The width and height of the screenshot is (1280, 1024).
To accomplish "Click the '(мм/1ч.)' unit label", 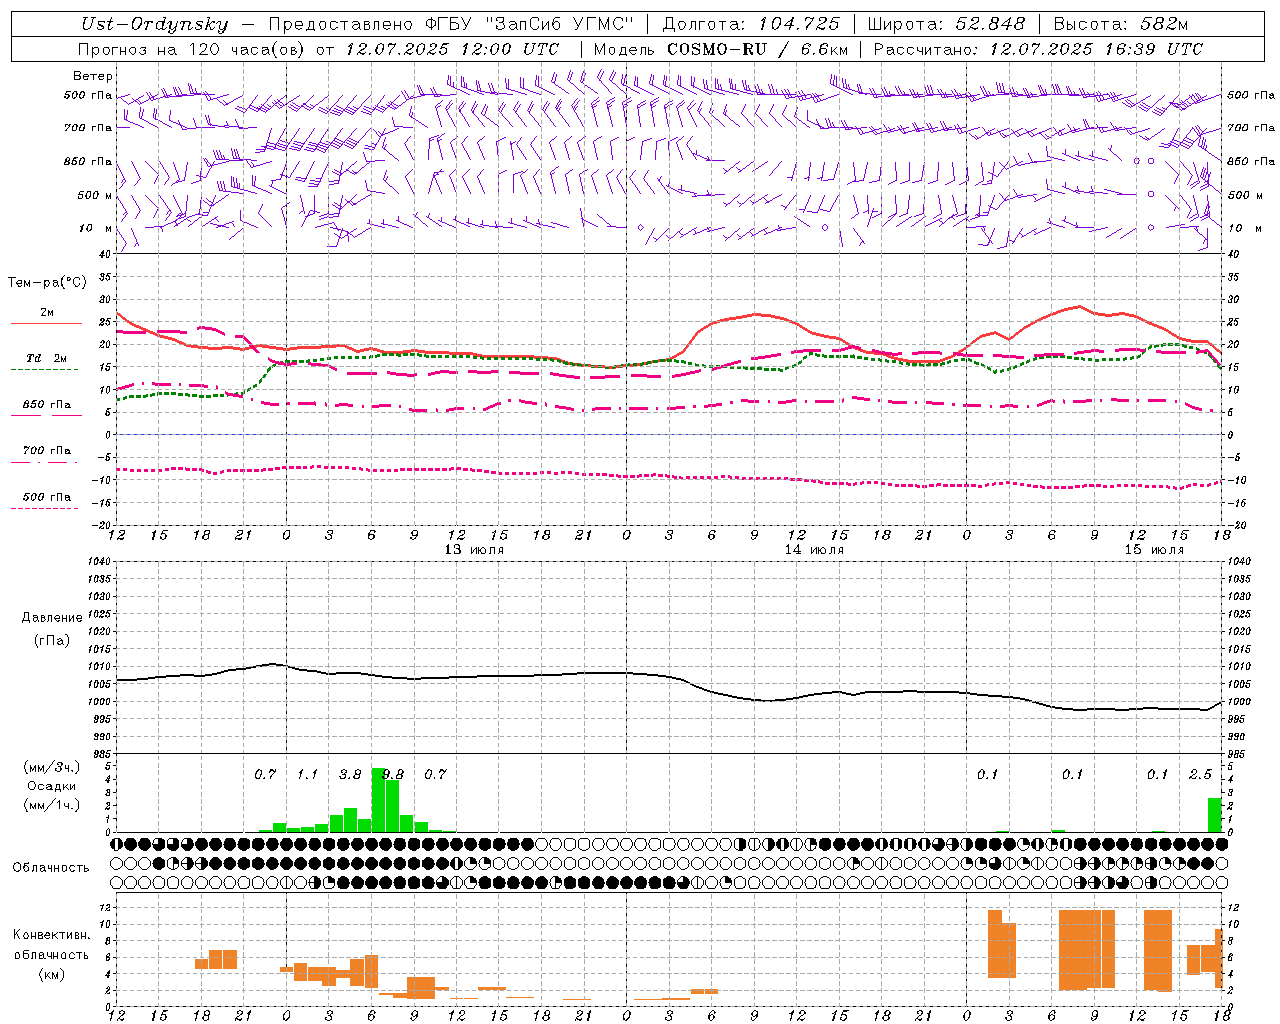I will (x=51, y=806).
